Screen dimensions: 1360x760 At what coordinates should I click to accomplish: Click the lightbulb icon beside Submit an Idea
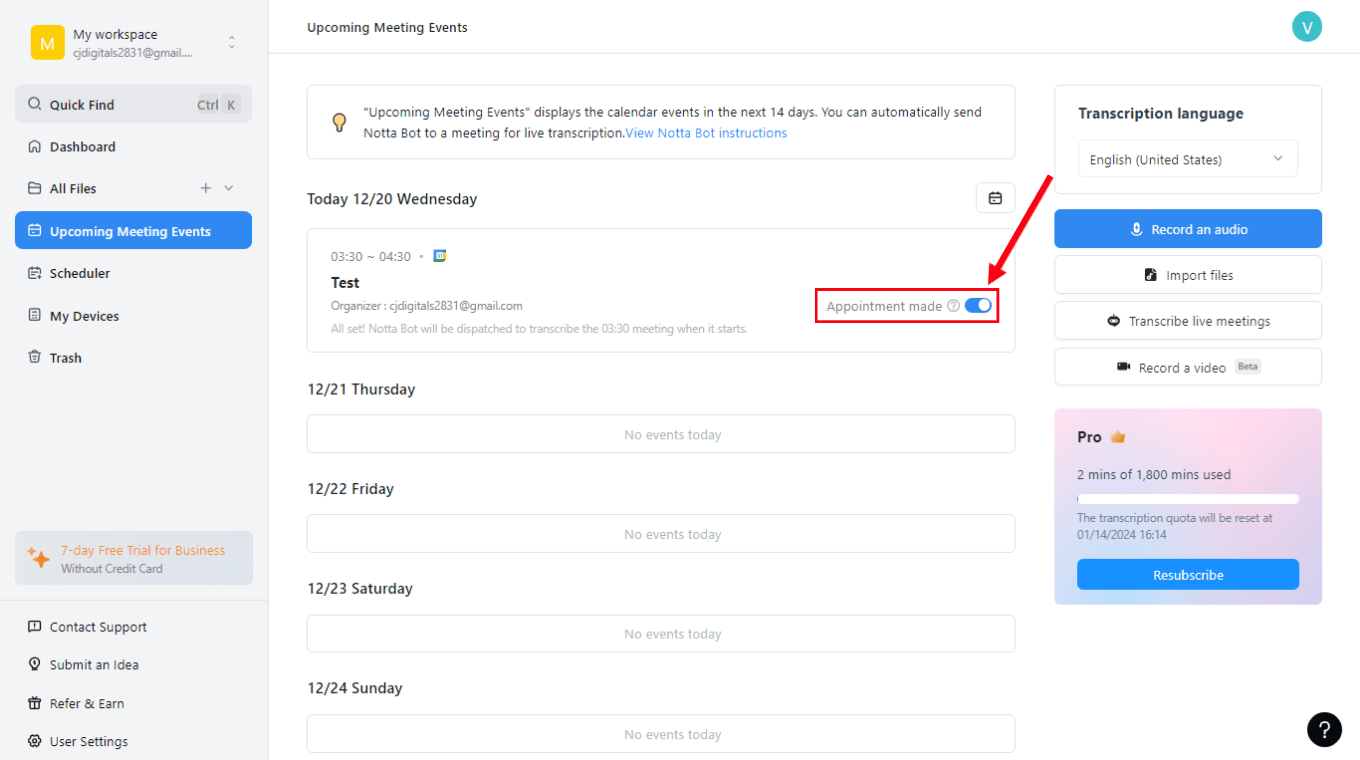(35, 665)
